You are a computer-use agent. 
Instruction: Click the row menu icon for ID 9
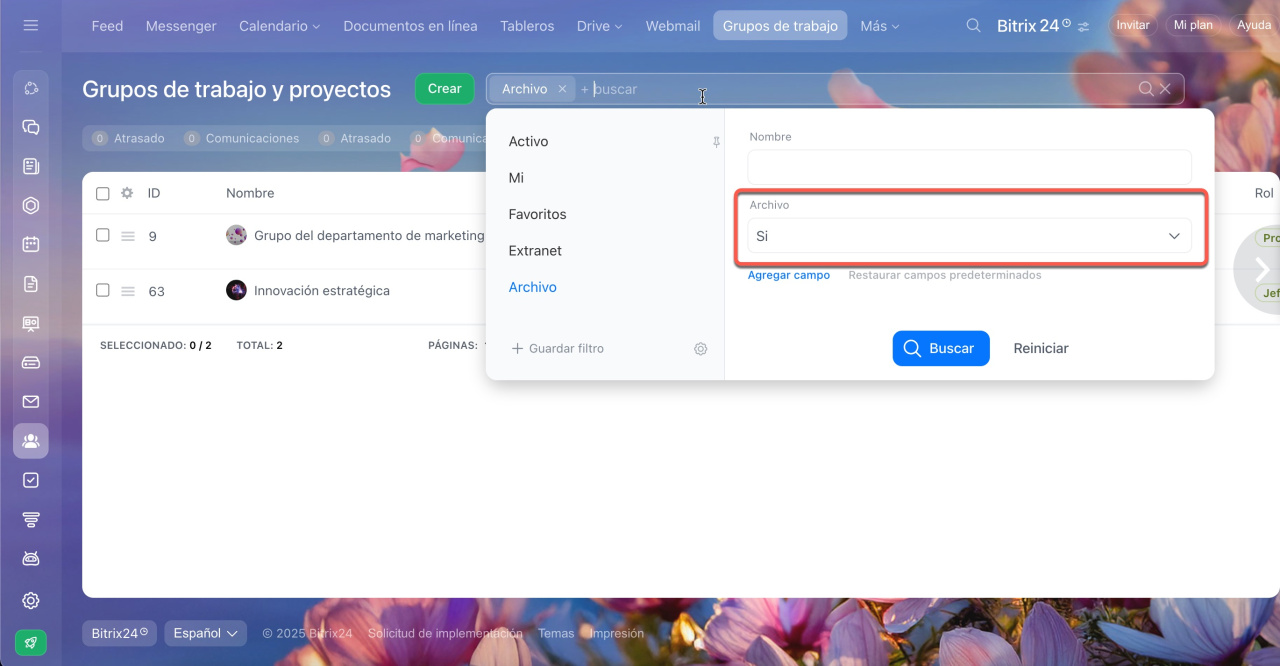click(x=128, y=236)
